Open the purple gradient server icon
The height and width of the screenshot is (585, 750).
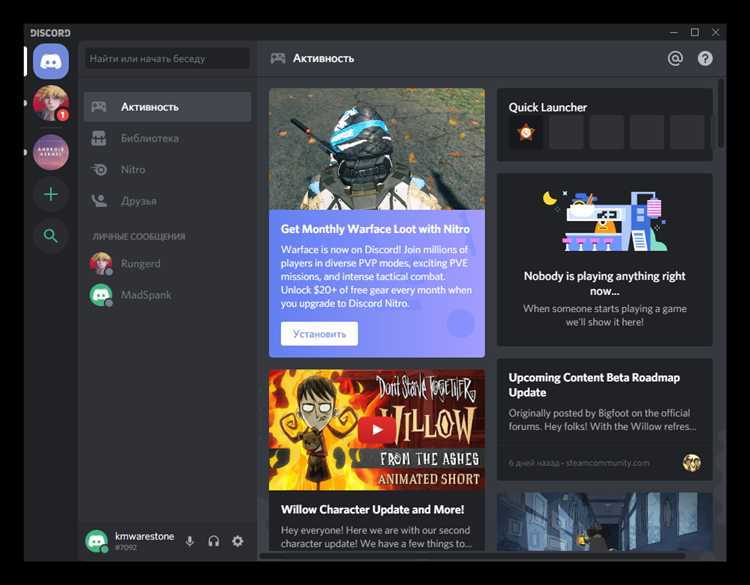pyautogui.click(x=51, y=152)
